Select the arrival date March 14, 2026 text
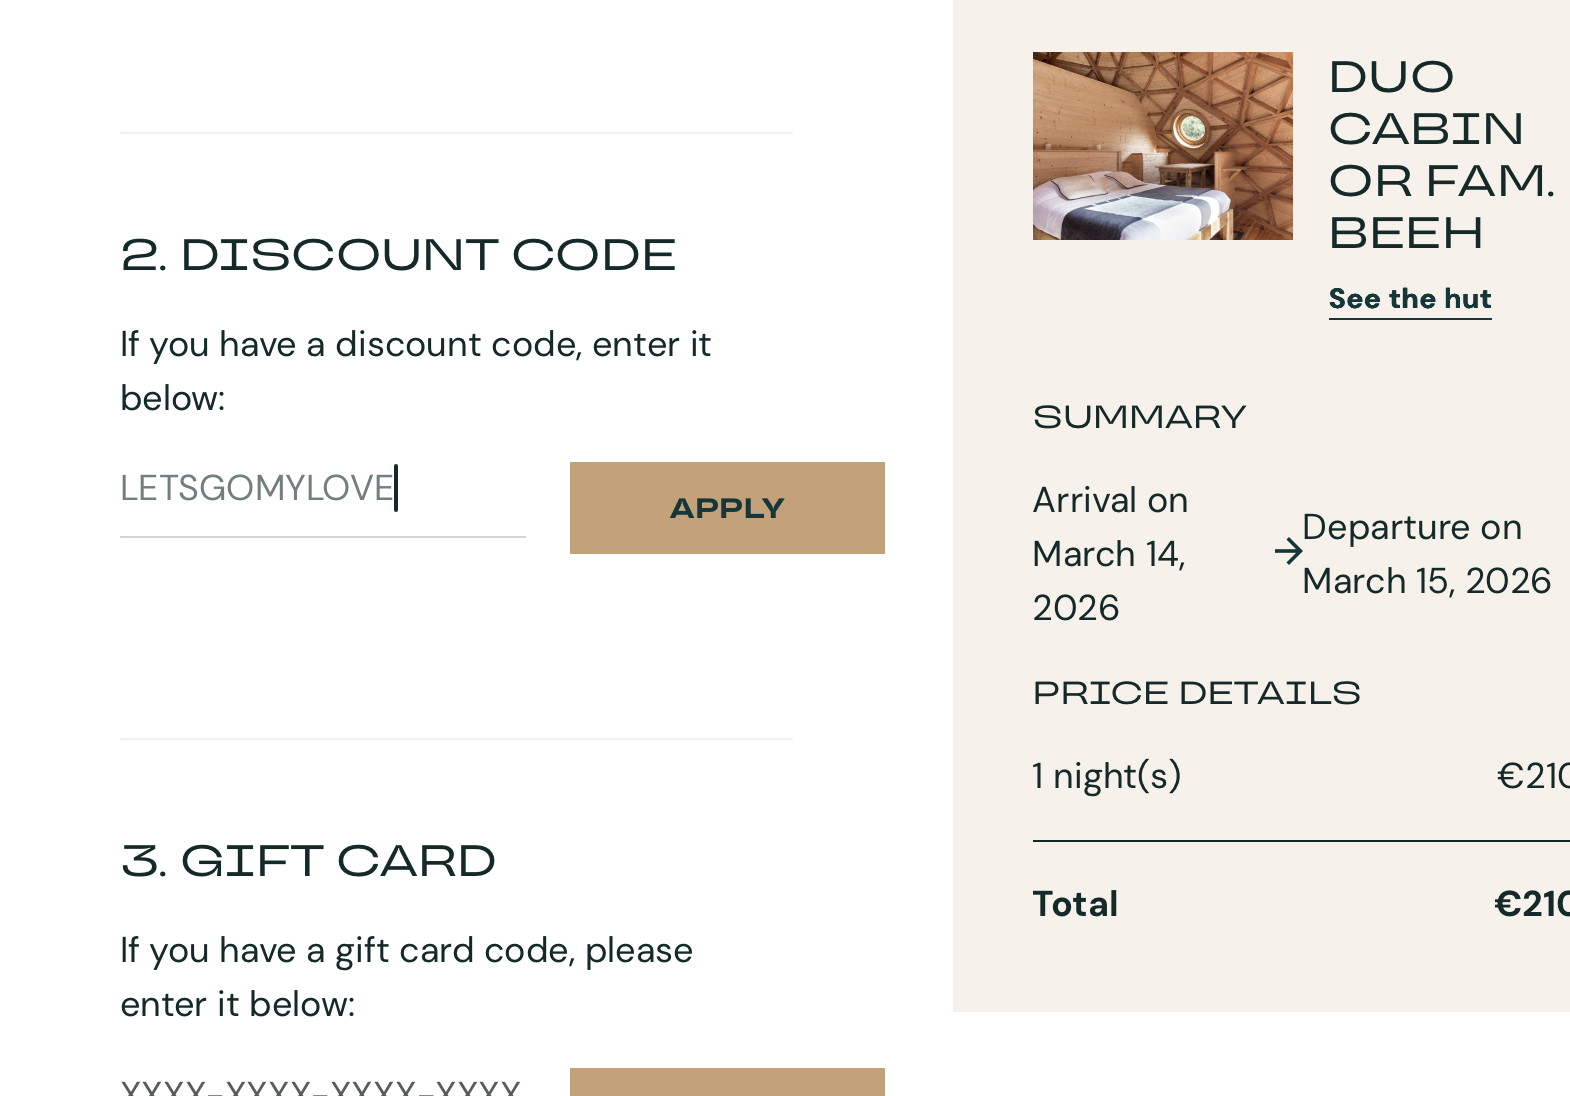This screenshot has height=1096, width=1570. coord(1110,554)
